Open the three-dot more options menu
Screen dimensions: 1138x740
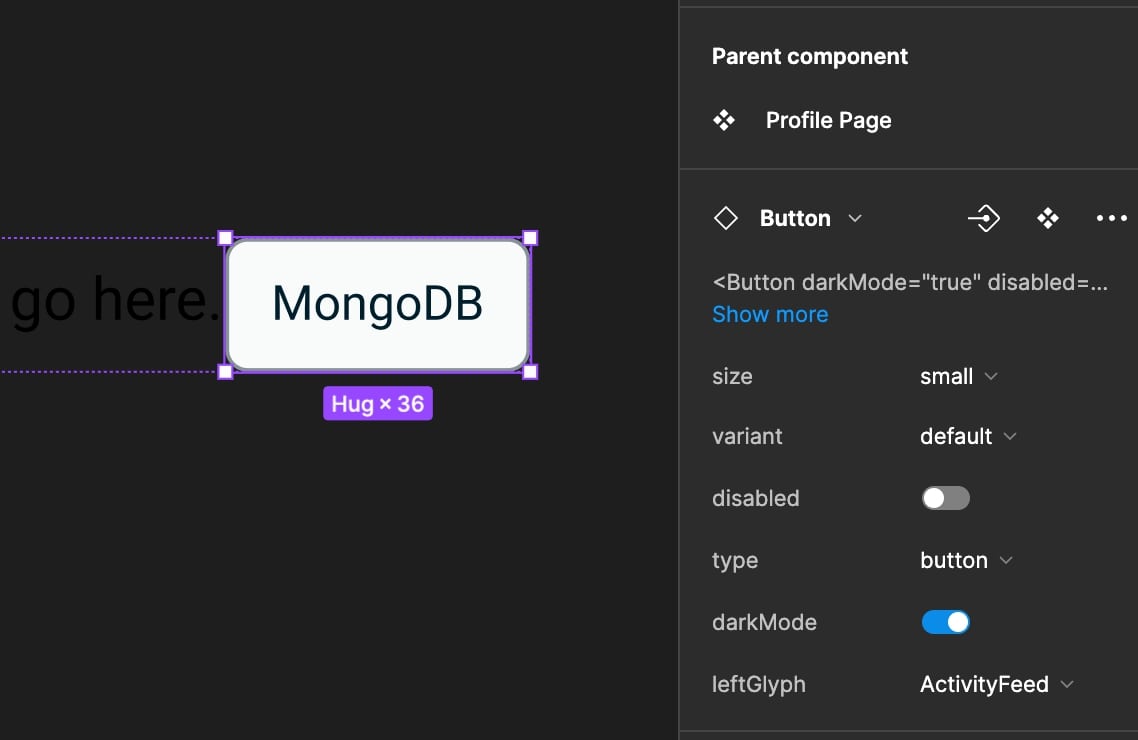(x=1111, y=218)
